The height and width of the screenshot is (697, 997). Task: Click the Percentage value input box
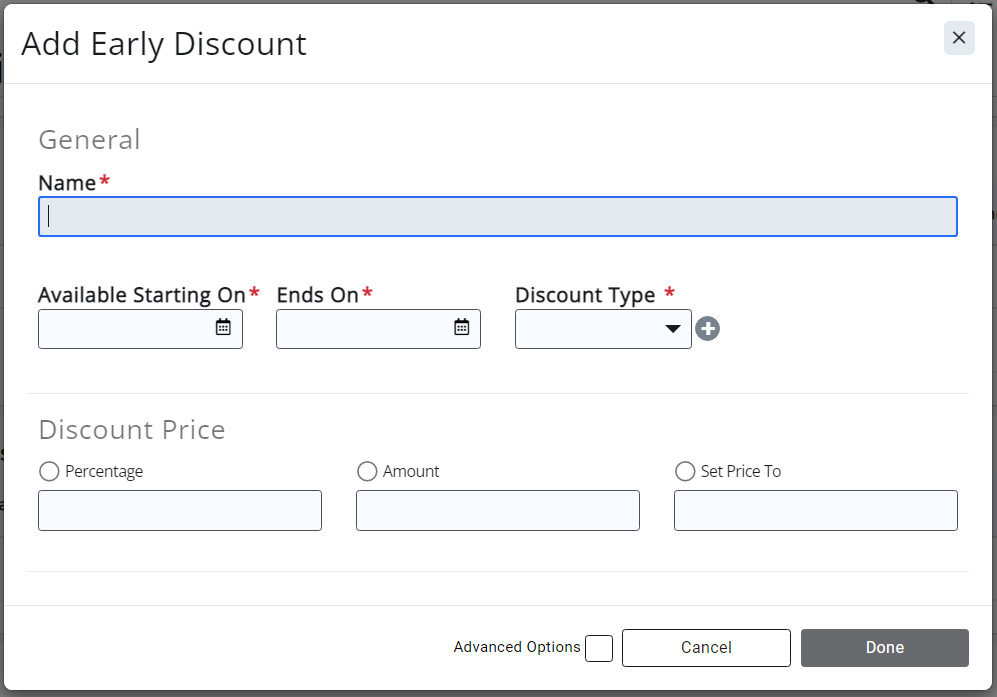pyautogui.click(x=180, y=510)
